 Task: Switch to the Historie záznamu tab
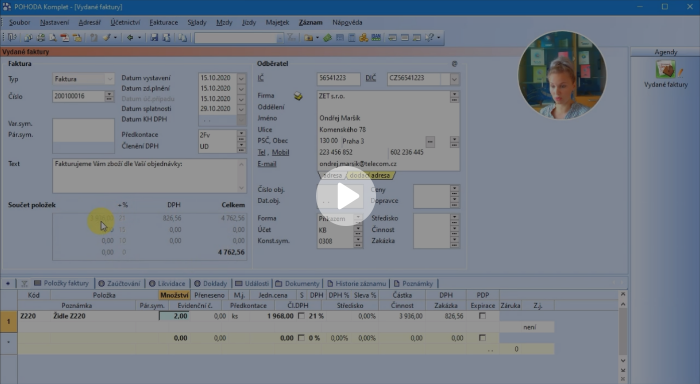tap(356, 284)
